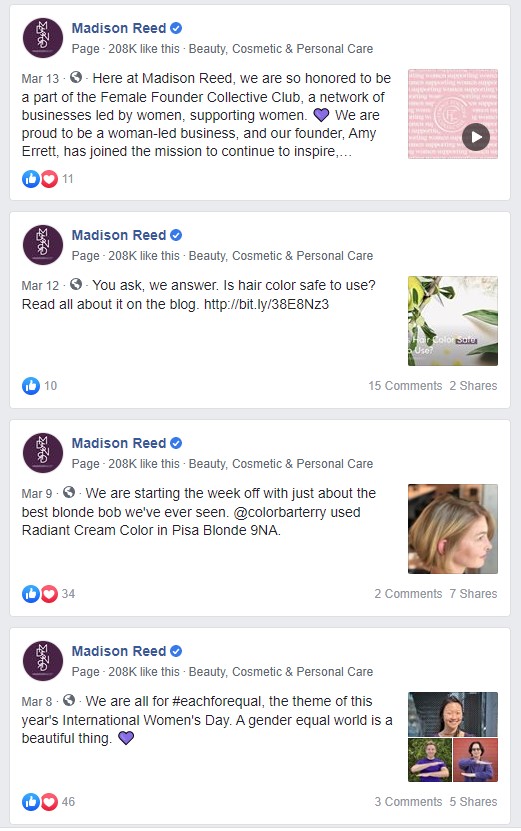Play the Female Founder Collective video
The image size is (521, 831).
475,137
